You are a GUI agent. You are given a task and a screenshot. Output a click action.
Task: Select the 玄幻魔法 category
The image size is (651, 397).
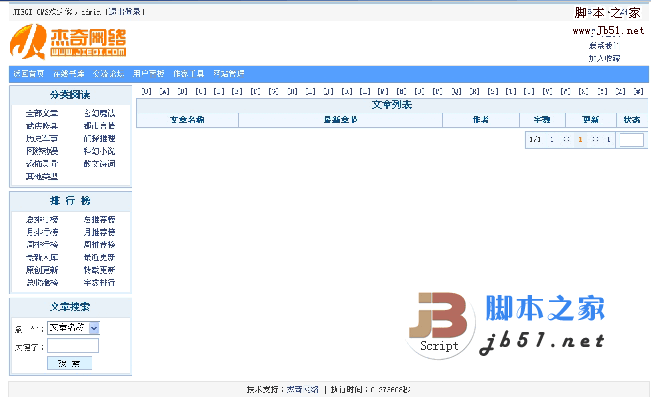click(x=99, y=113)
